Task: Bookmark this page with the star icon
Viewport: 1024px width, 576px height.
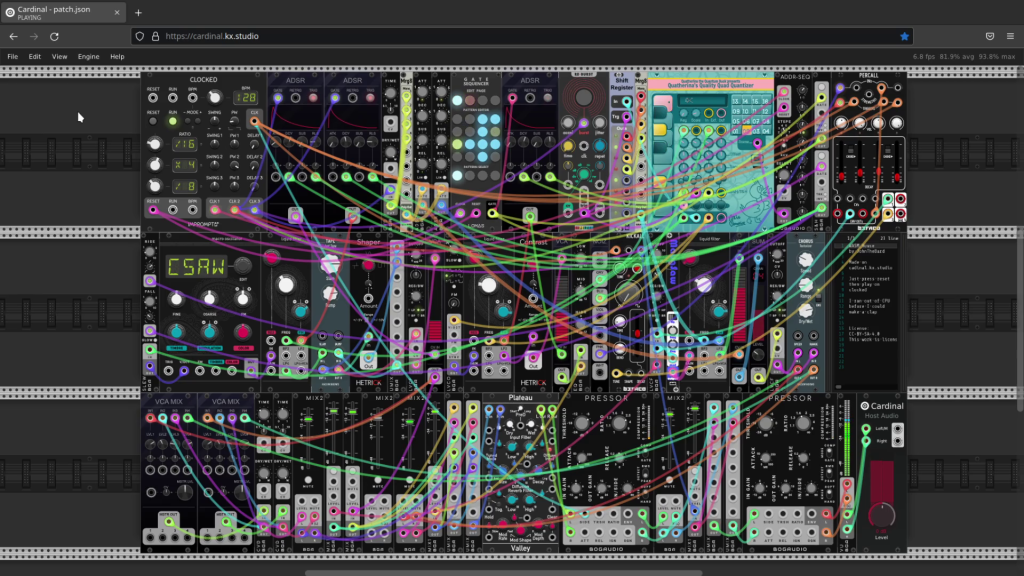Action: pyautogui.click(x=904, y=37)
